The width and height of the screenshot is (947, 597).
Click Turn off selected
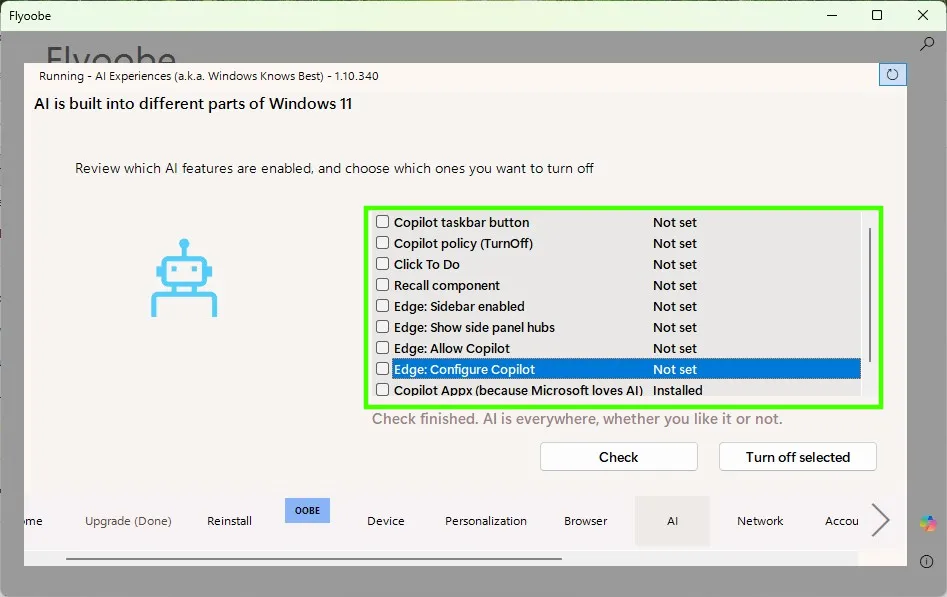tap(797, 456)
